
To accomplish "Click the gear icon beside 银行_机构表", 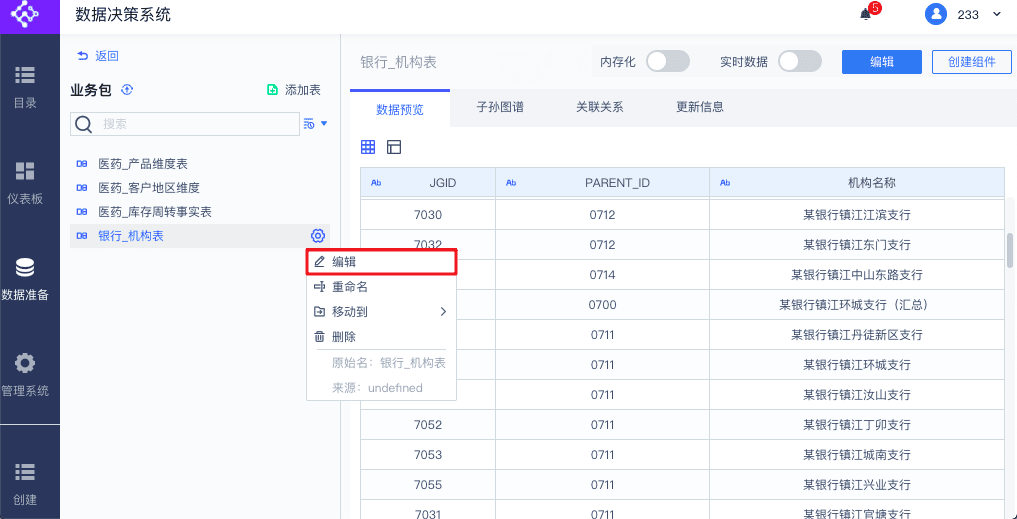I will pos(318,236).
